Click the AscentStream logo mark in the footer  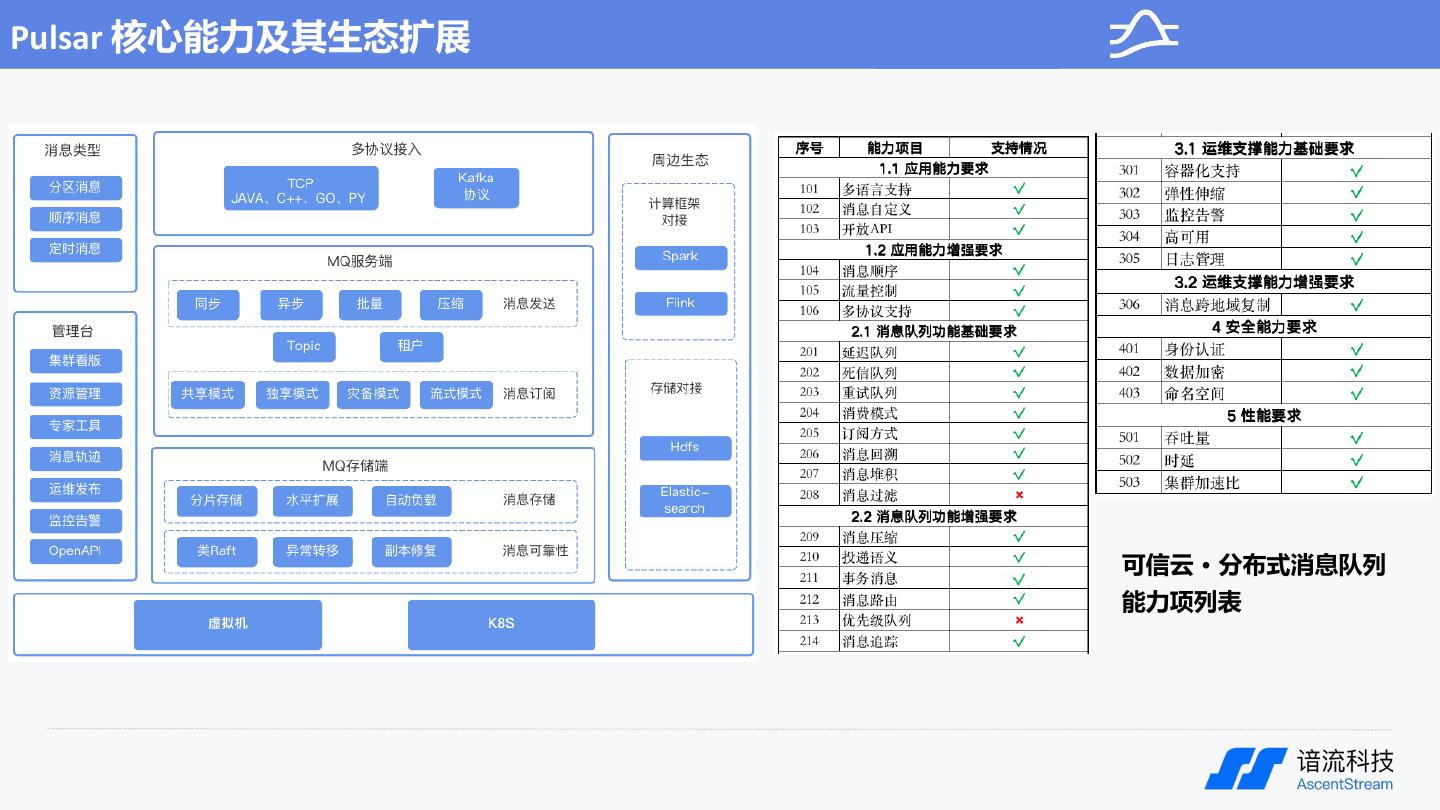click(1246, 769)
